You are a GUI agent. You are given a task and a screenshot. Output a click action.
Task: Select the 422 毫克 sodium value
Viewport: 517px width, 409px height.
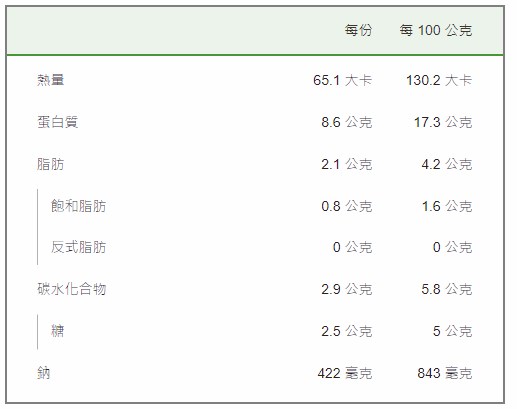[345, 373]
